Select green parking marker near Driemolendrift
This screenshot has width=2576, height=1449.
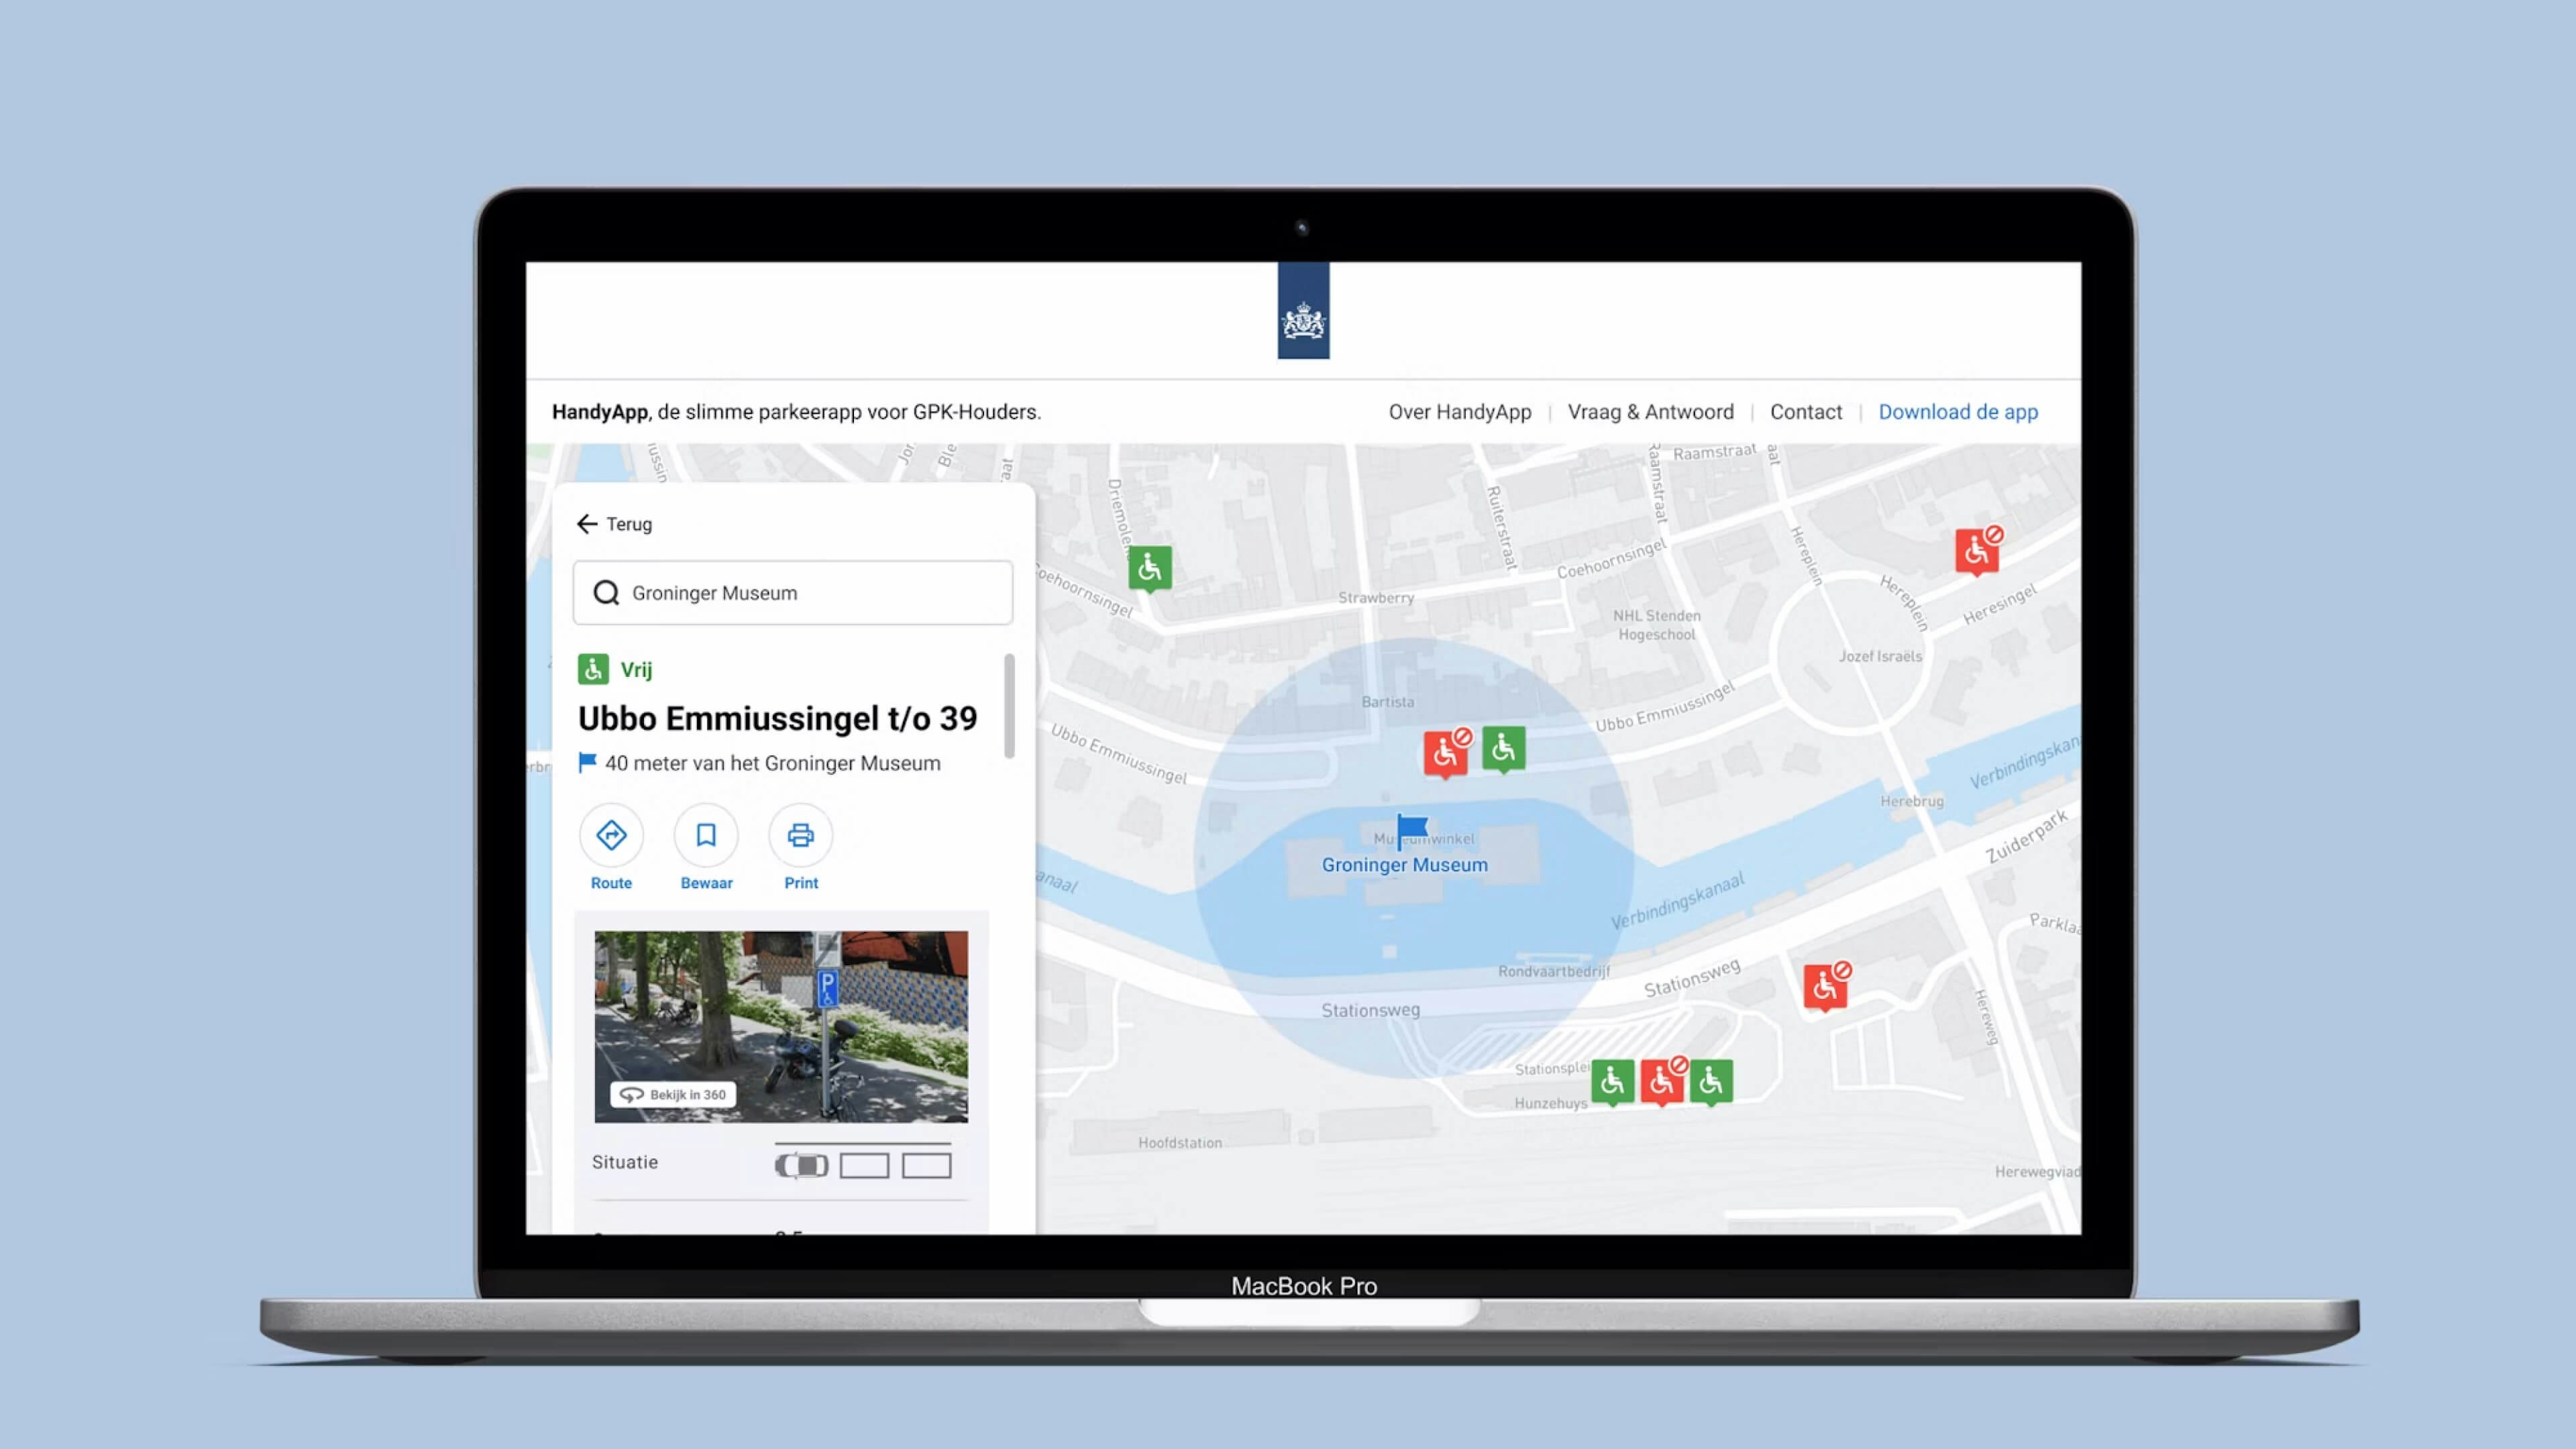tap(1150, 569)
